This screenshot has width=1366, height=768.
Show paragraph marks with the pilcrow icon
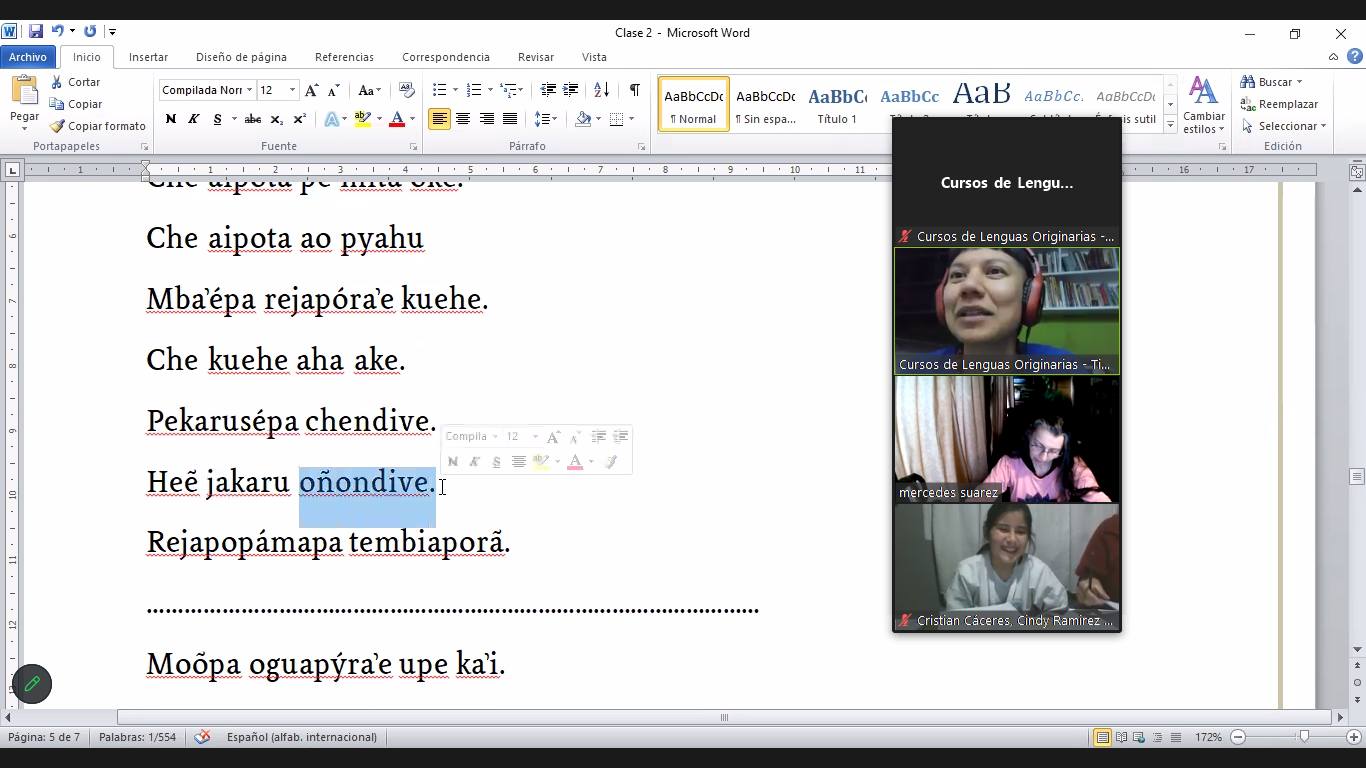click(x=634, y=90)
